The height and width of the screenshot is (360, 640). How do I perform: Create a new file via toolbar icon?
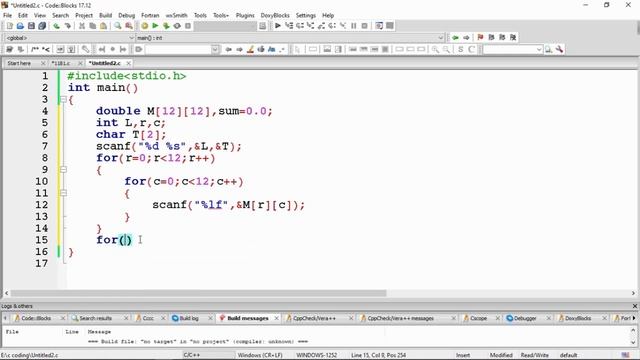[x=9, y=26]
